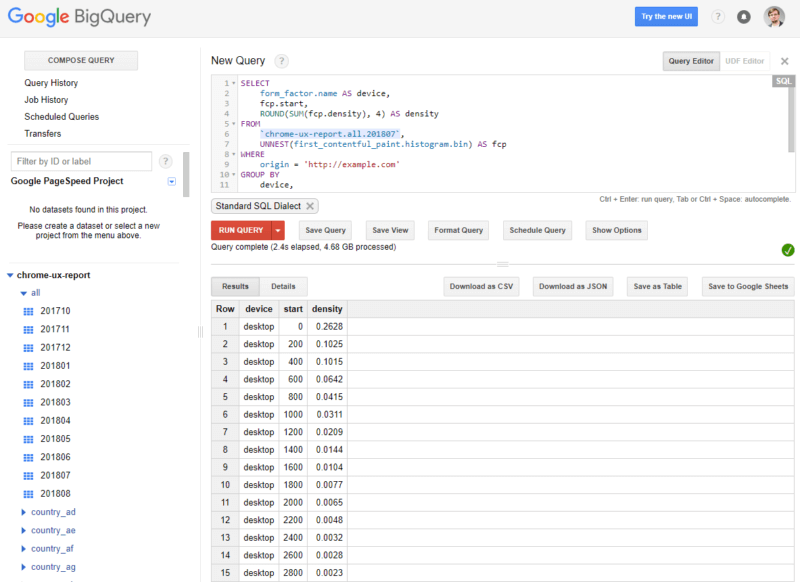This screenshot has height=582, width=800.
Task: Open the notifications bell icon
Action: [744, 17]
